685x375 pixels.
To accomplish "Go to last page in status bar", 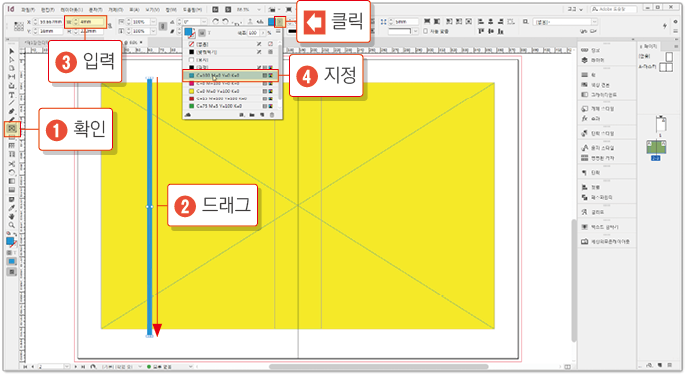I will [83, 367].
